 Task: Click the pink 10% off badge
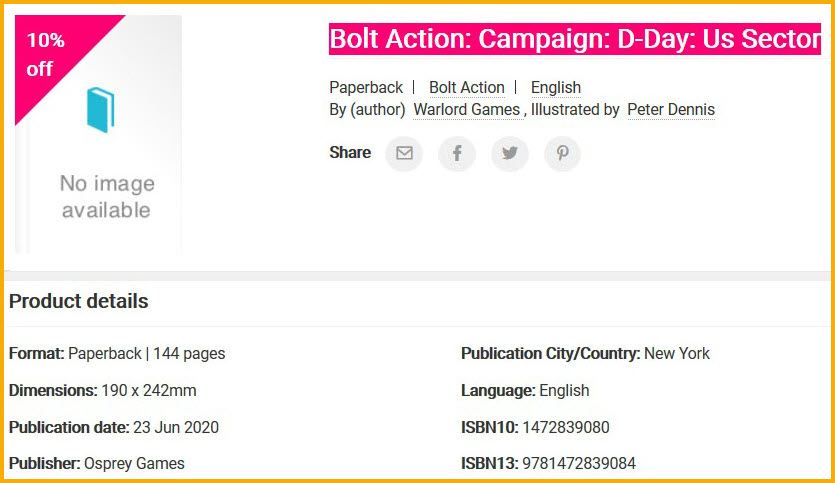point(47,55)
